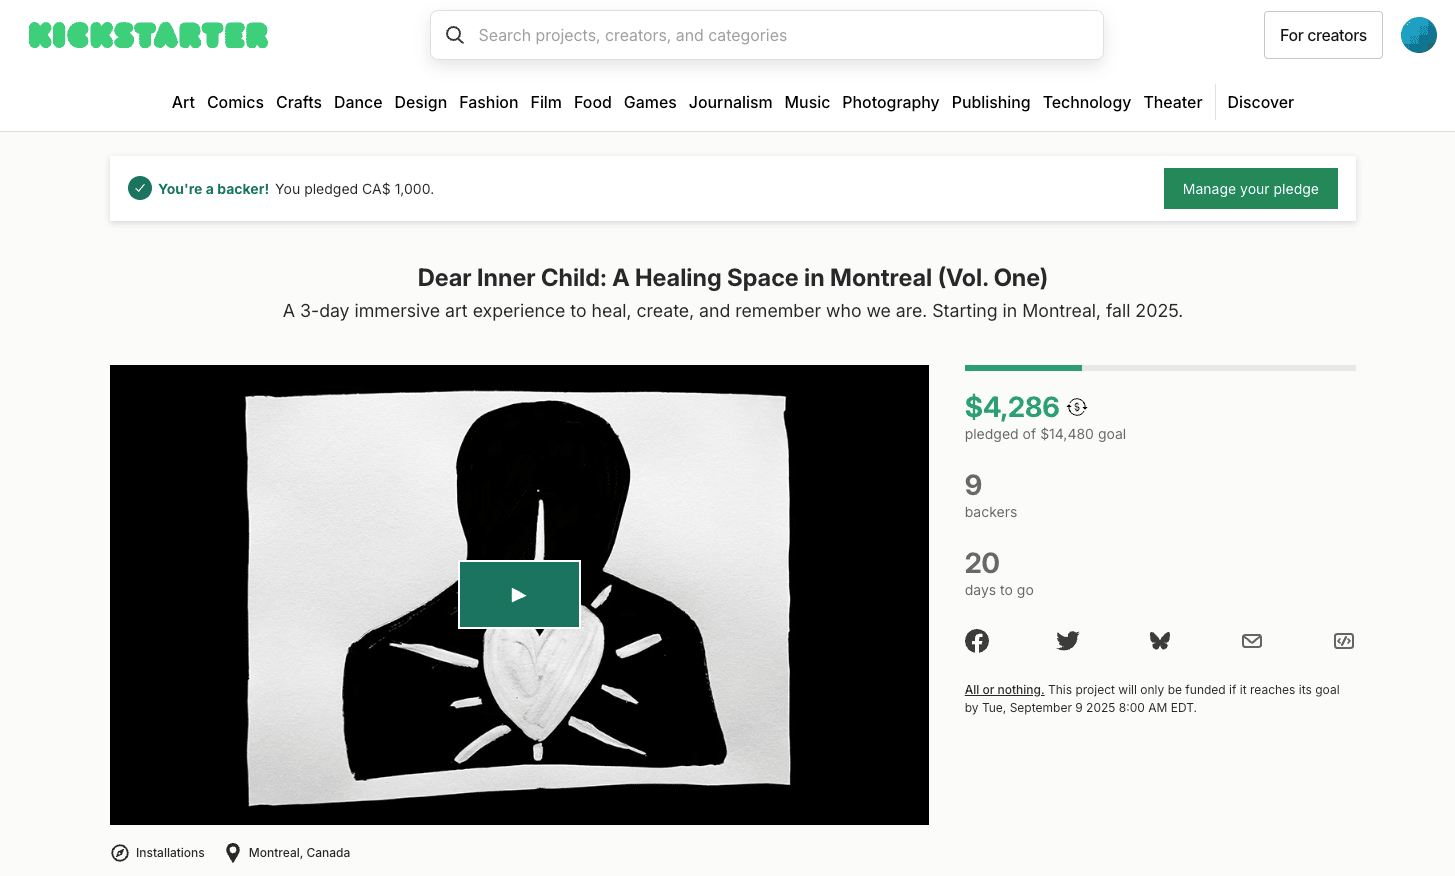Open the Art category
The width and height of the screenshot is (1455, 876).
point(183,102)
